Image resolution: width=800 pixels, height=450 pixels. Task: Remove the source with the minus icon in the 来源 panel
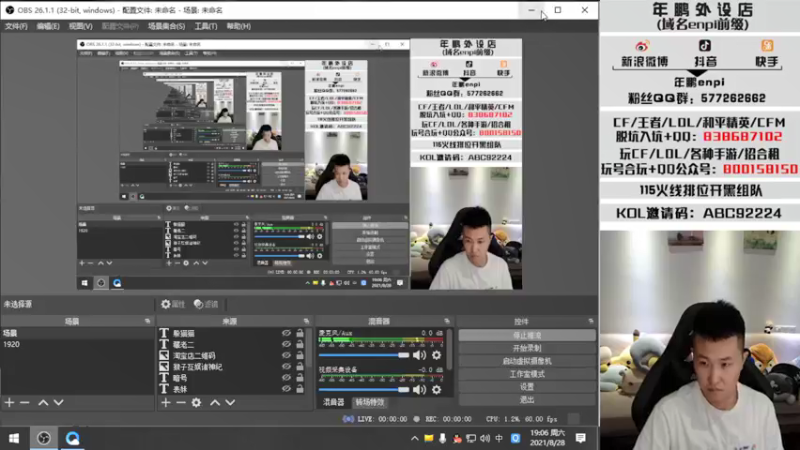coord(181,403)
